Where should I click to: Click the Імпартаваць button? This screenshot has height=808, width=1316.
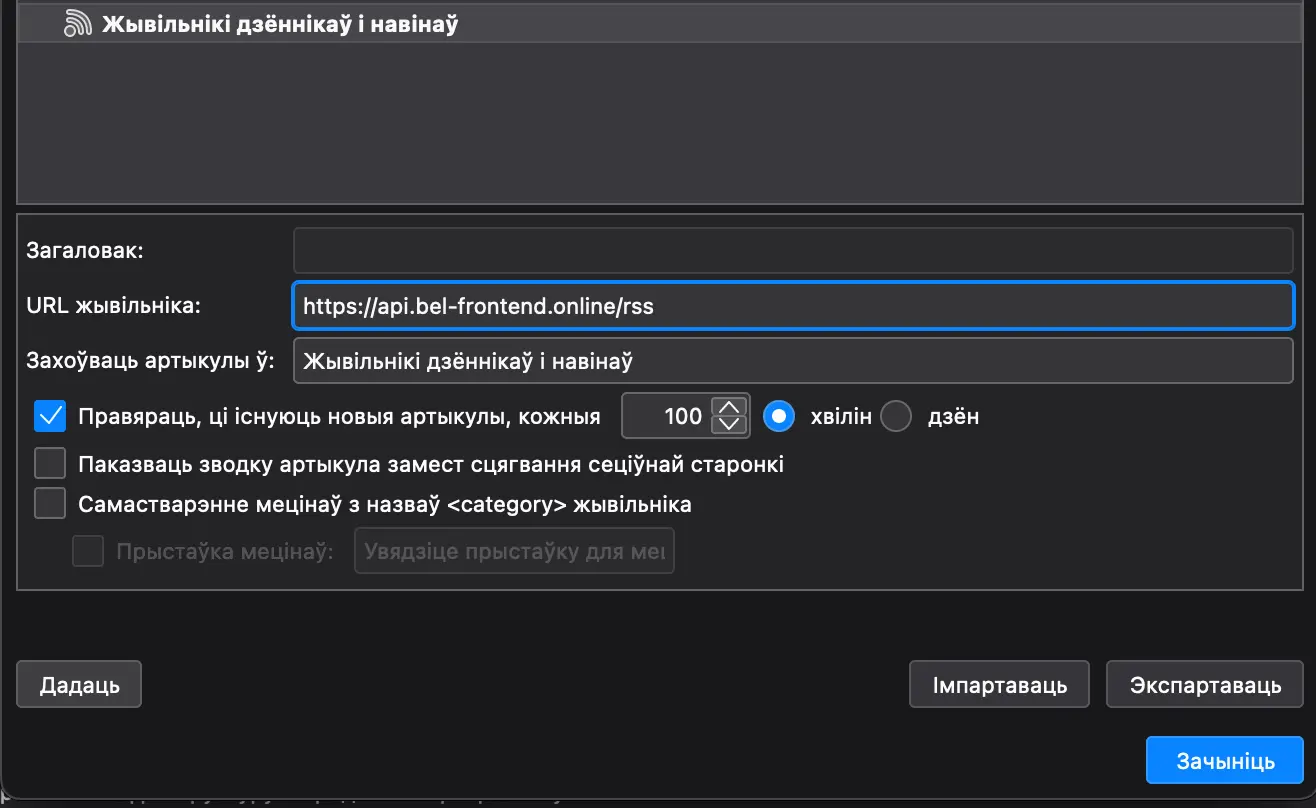click(x=999, y=685)
